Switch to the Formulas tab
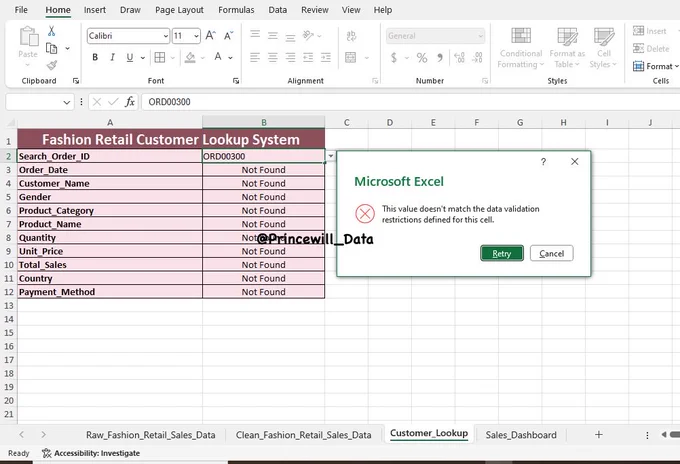 point(236,10)
